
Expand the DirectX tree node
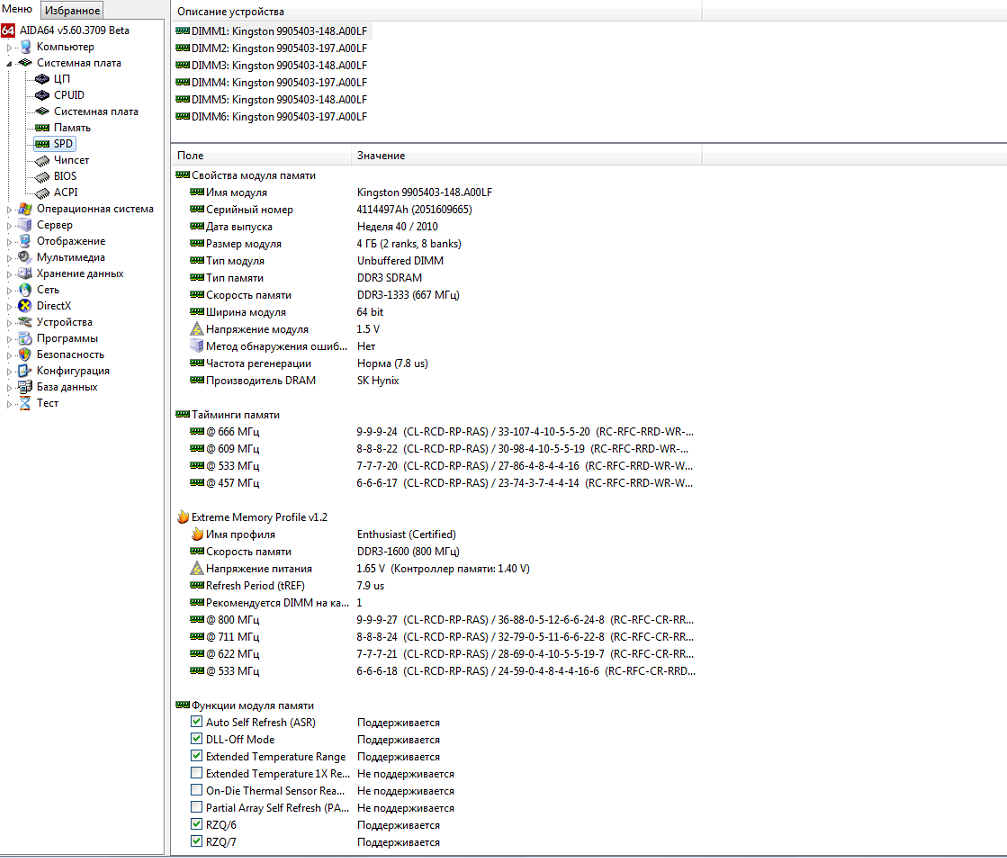(x=9, y=306)
